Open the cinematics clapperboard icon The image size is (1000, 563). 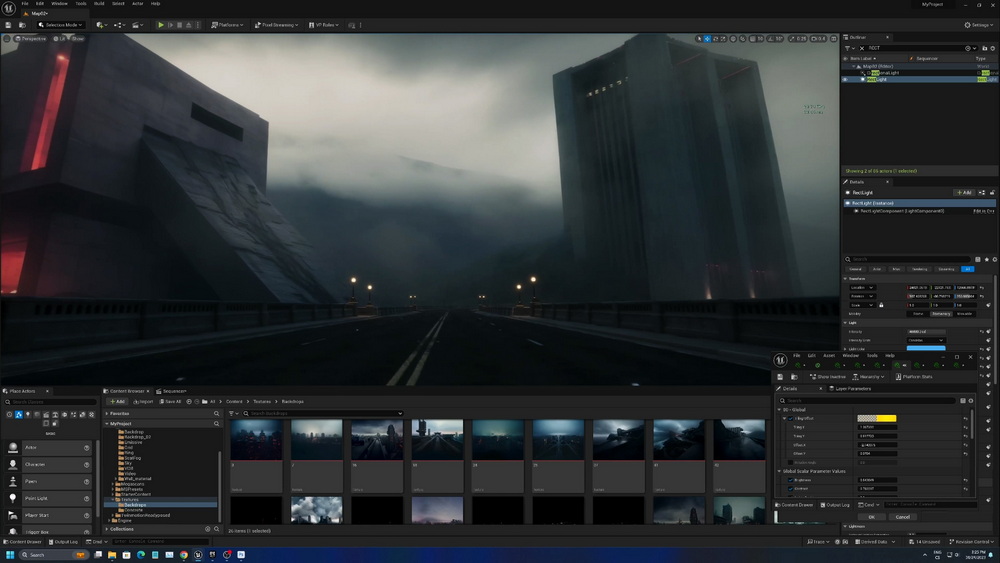coord(137,25)
